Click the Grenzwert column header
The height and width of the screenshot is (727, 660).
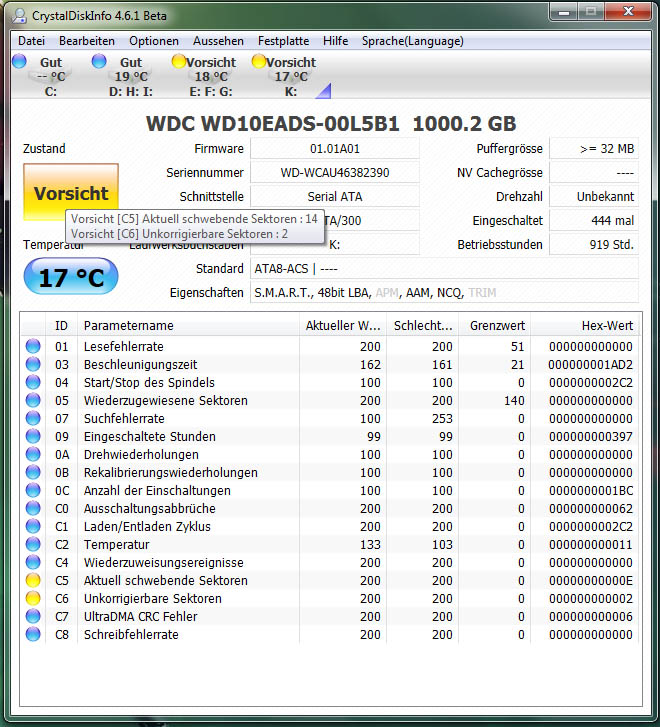click(494, 325)
